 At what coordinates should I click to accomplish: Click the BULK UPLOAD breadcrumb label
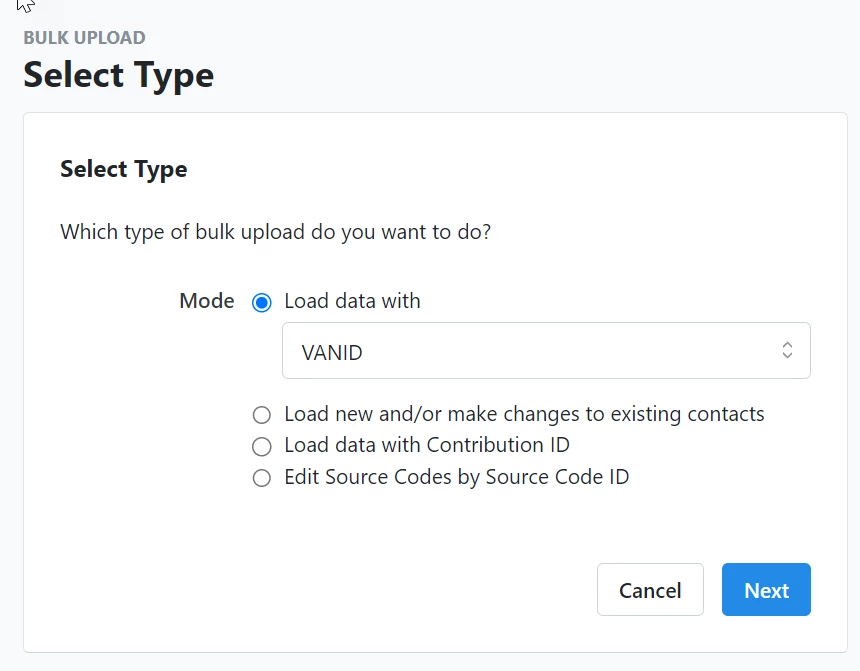(x=84, y=38)
